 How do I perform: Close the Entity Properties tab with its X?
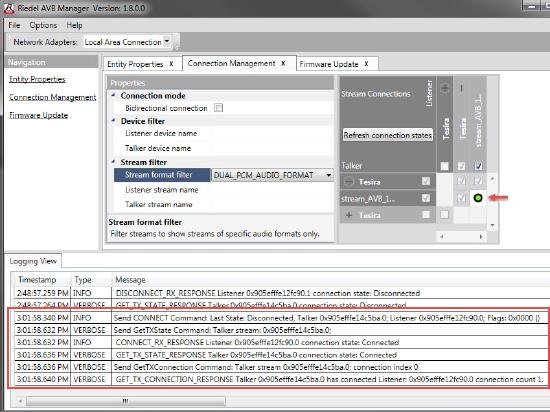172,64
